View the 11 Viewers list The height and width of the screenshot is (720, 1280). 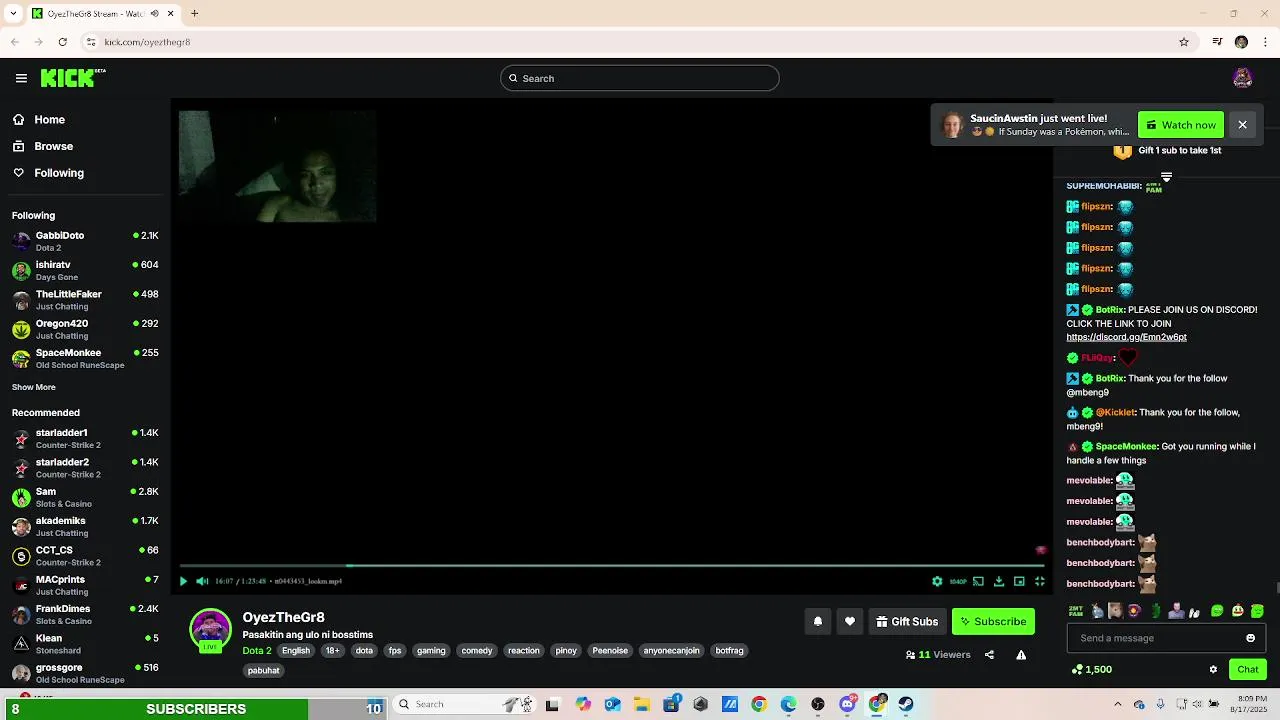938,655
